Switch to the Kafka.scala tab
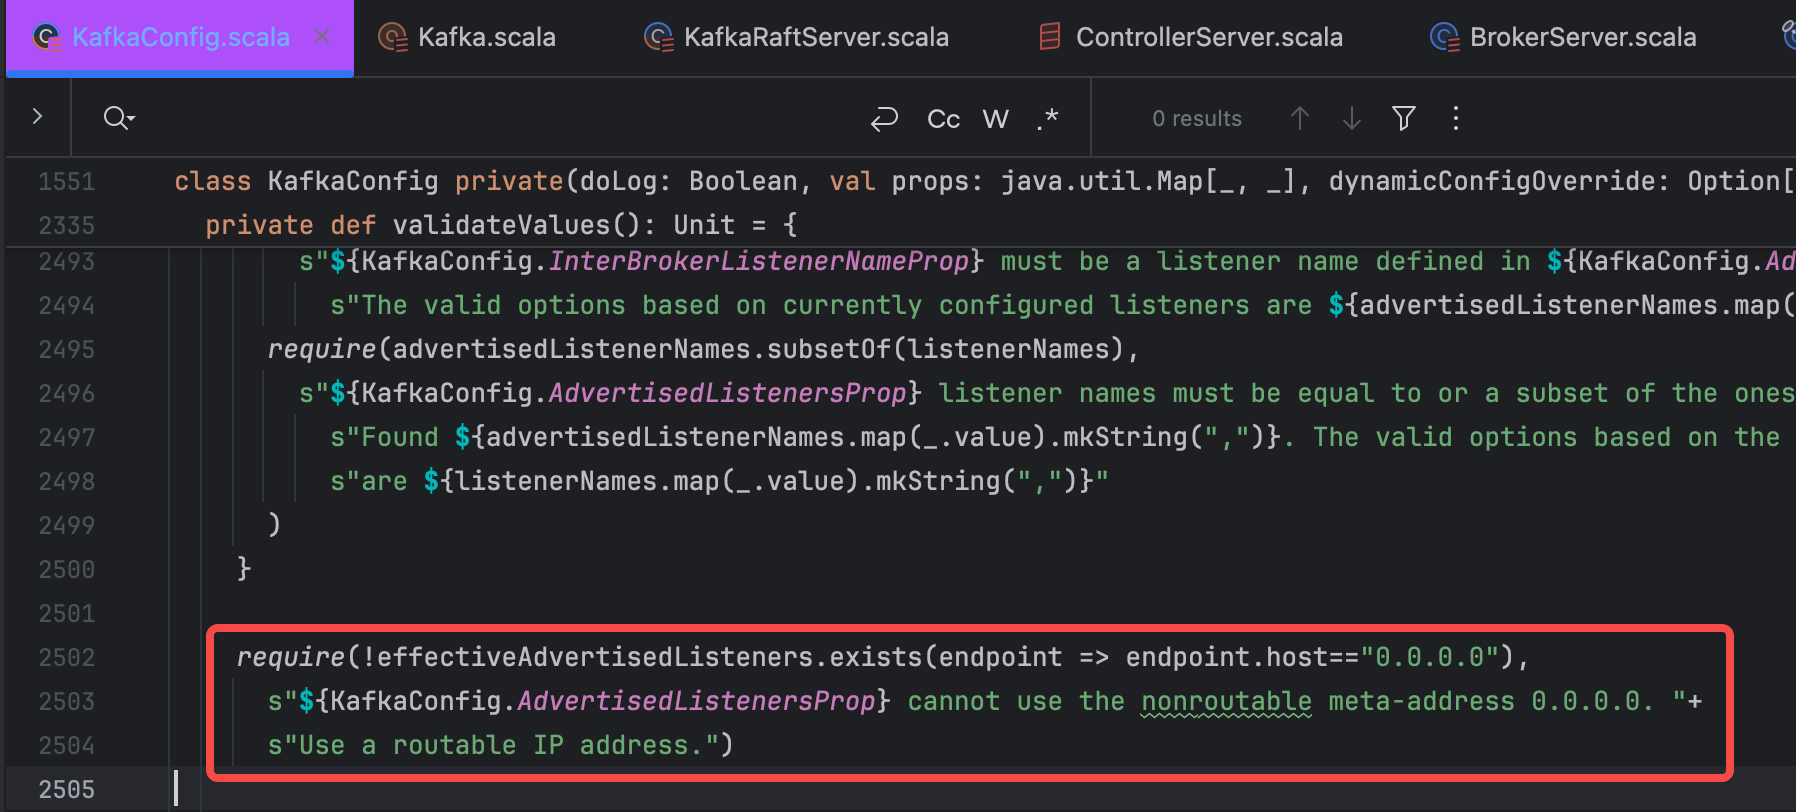This screenshot has height=812, width=1796. click(485, 37)
